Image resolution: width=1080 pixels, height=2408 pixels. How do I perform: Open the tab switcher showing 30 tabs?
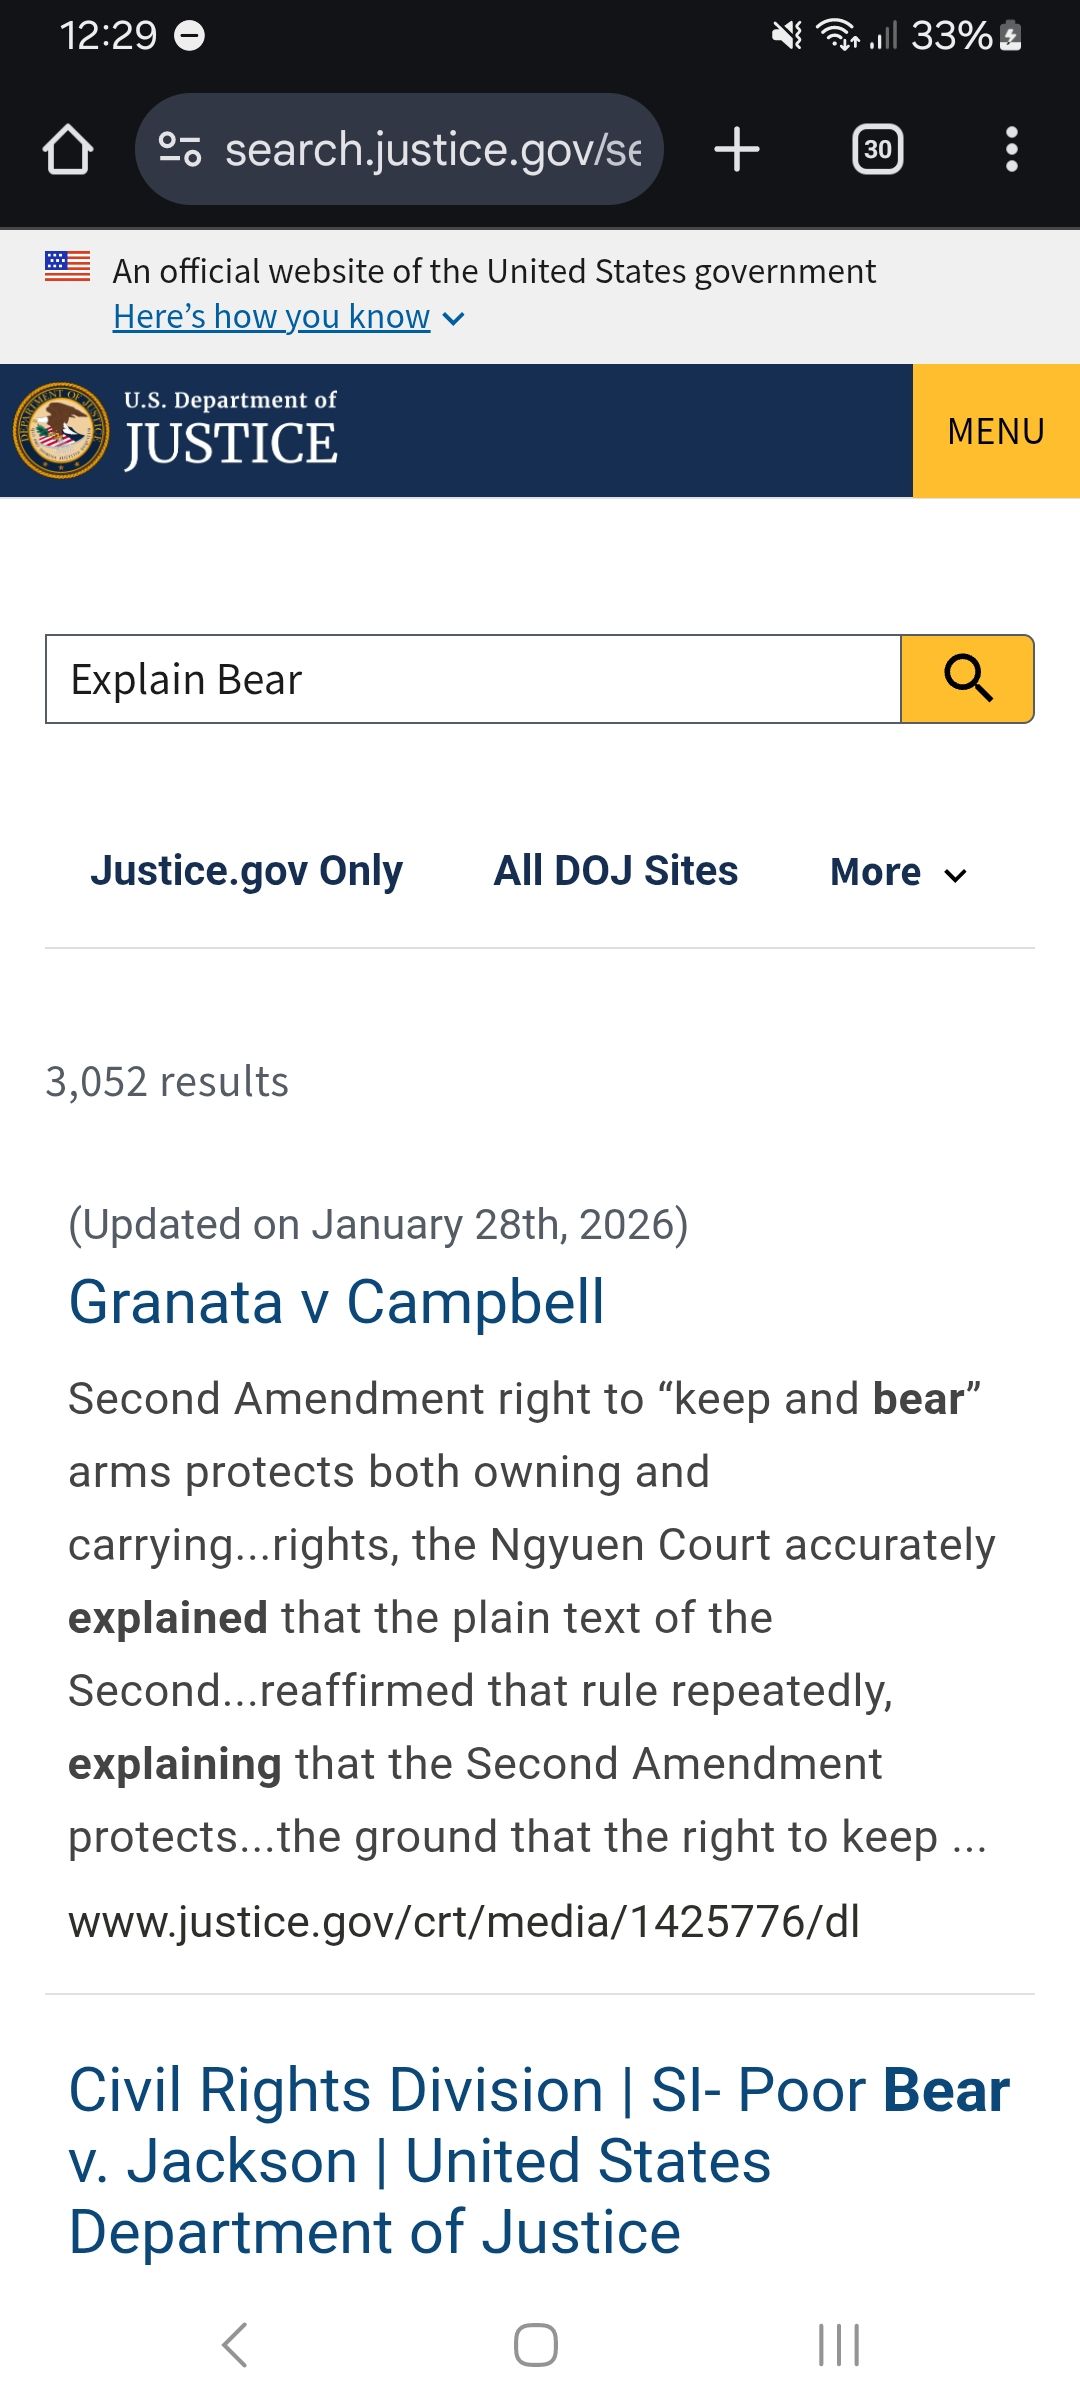pyautogui.click(x=877, y=150)
